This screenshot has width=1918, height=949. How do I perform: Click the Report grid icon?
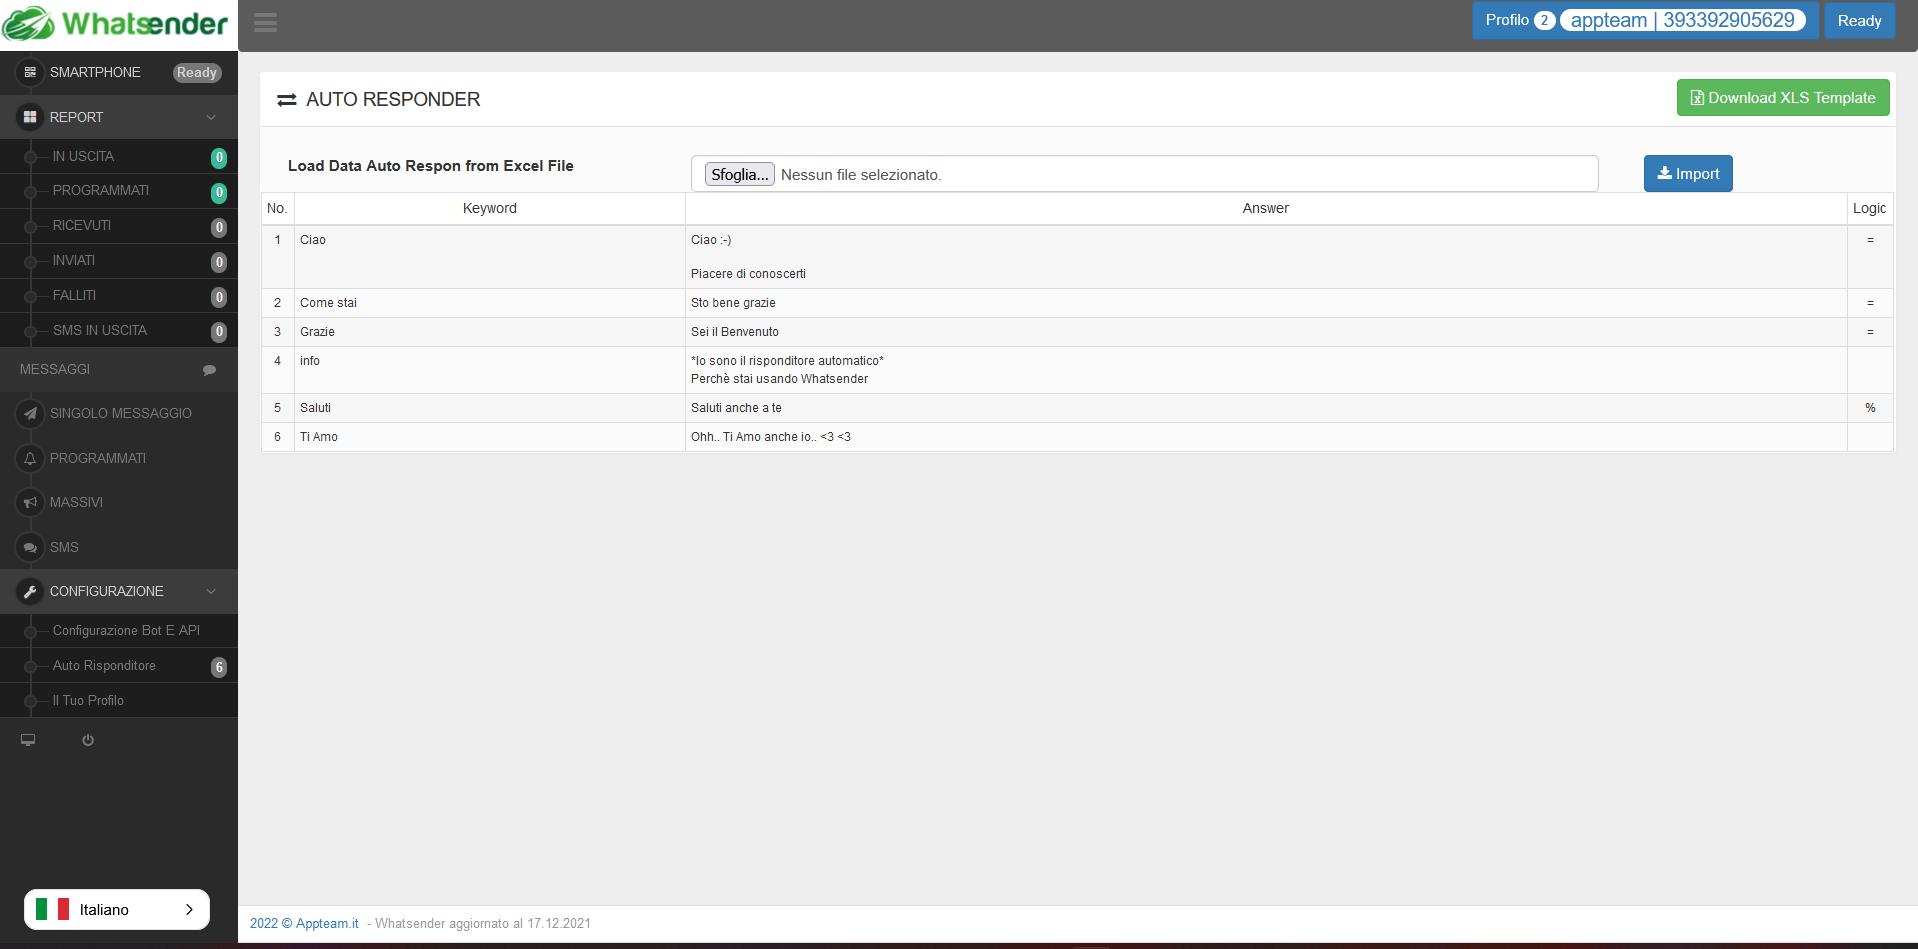(x=30, y=117)
